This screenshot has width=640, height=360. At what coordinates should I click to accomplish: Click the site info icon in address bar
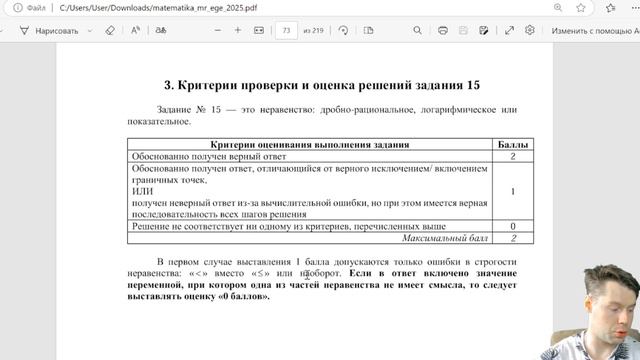[18, 8]
